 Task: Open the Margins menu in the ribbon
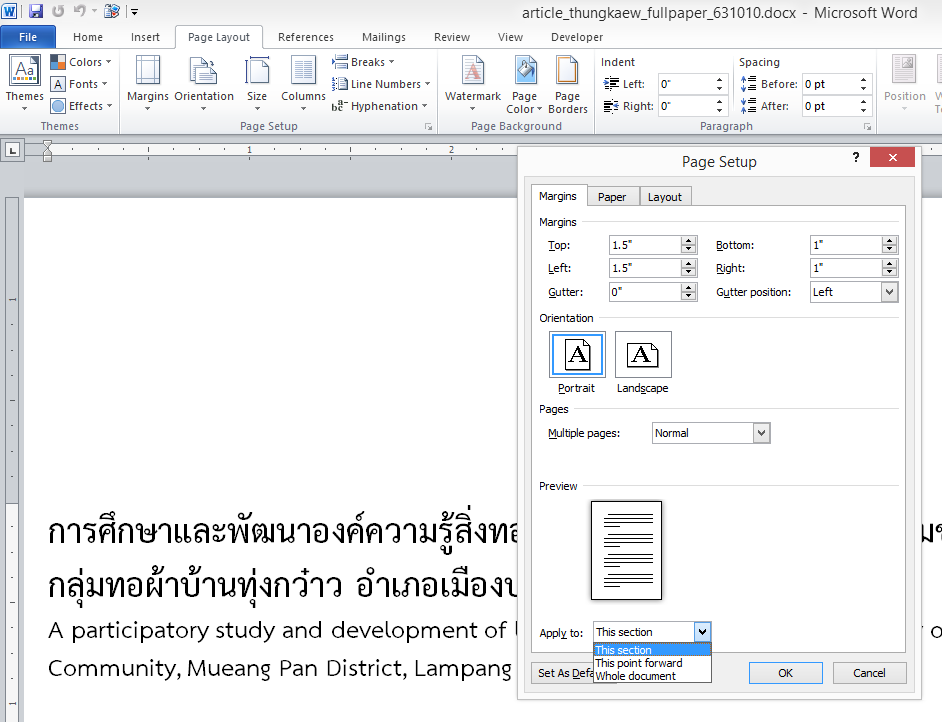[147, 80]
